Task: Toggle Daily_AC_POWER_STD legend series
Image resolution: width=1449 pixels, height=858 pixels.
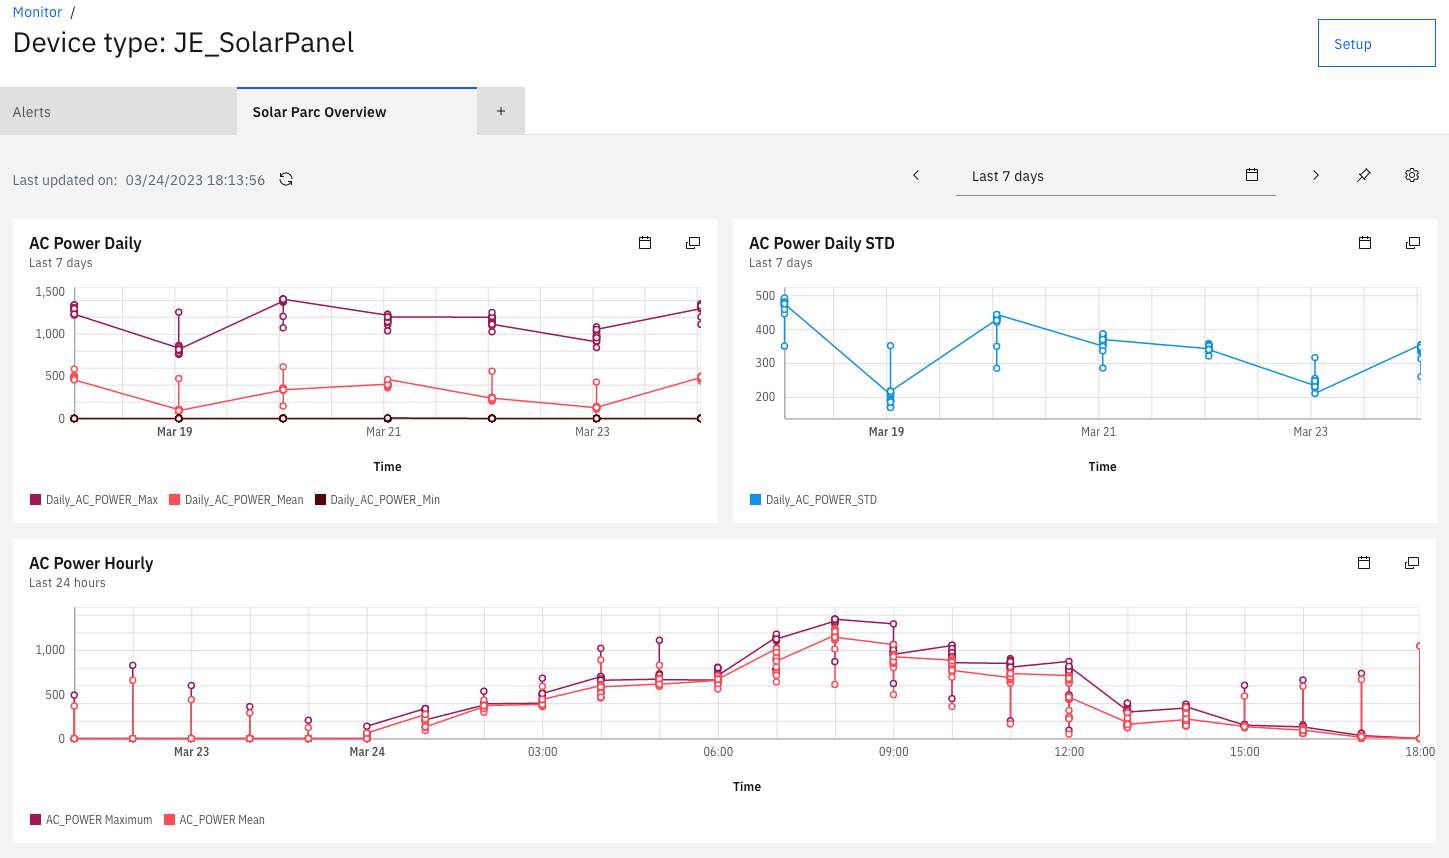Action: (x=814, y=500)
